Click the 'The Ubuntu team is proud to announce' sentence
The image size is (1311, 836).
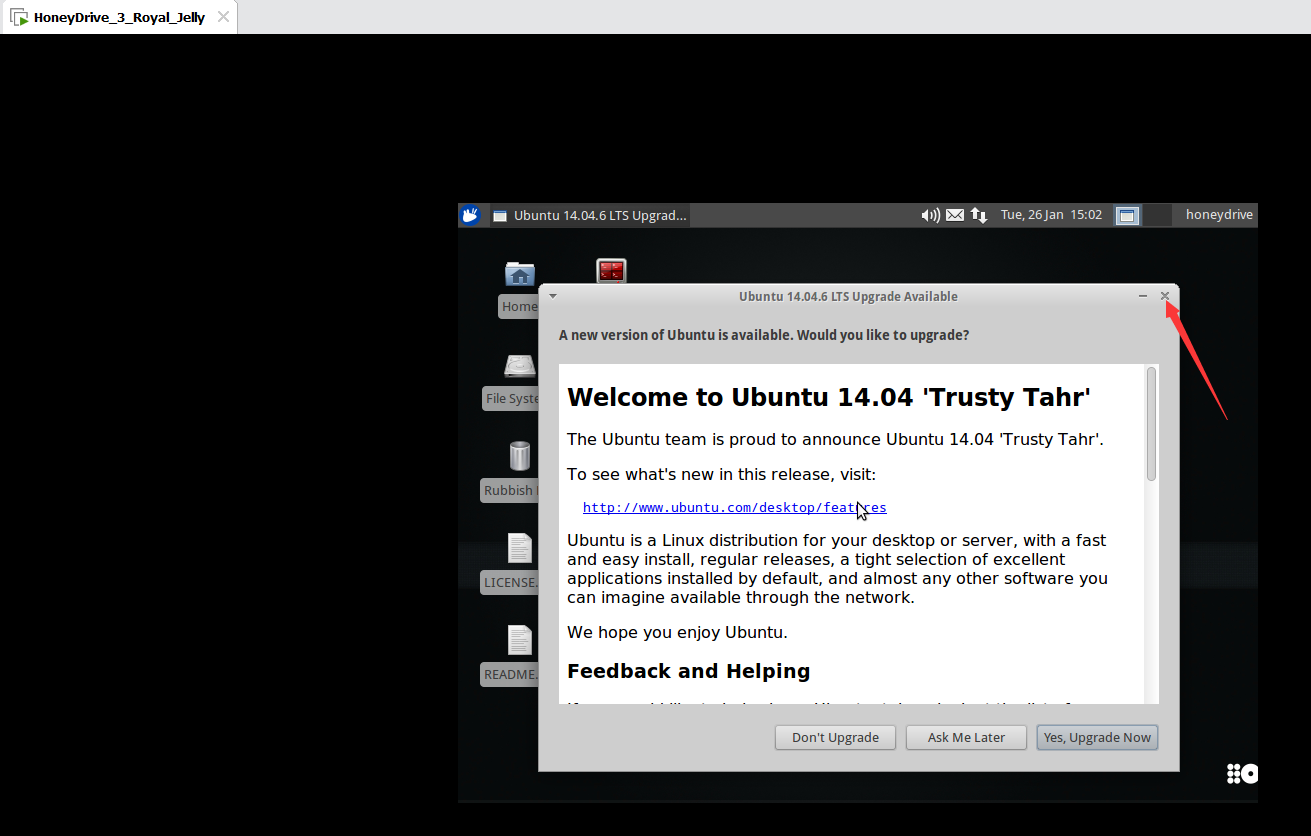835,439
